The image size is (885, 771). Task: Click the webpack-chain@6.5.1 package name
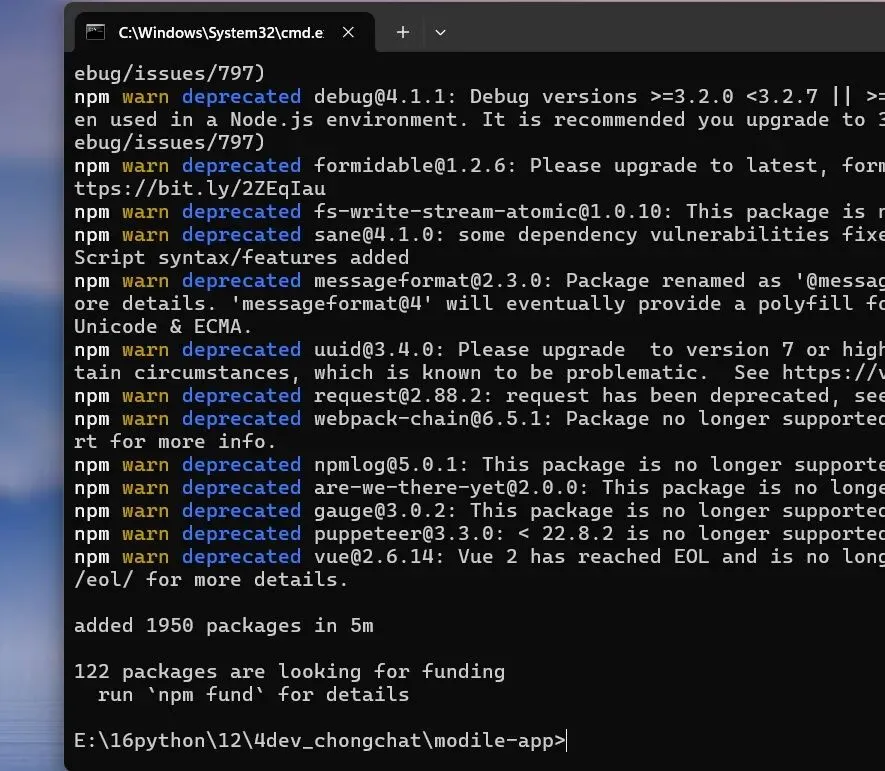(x=432, y=419)
